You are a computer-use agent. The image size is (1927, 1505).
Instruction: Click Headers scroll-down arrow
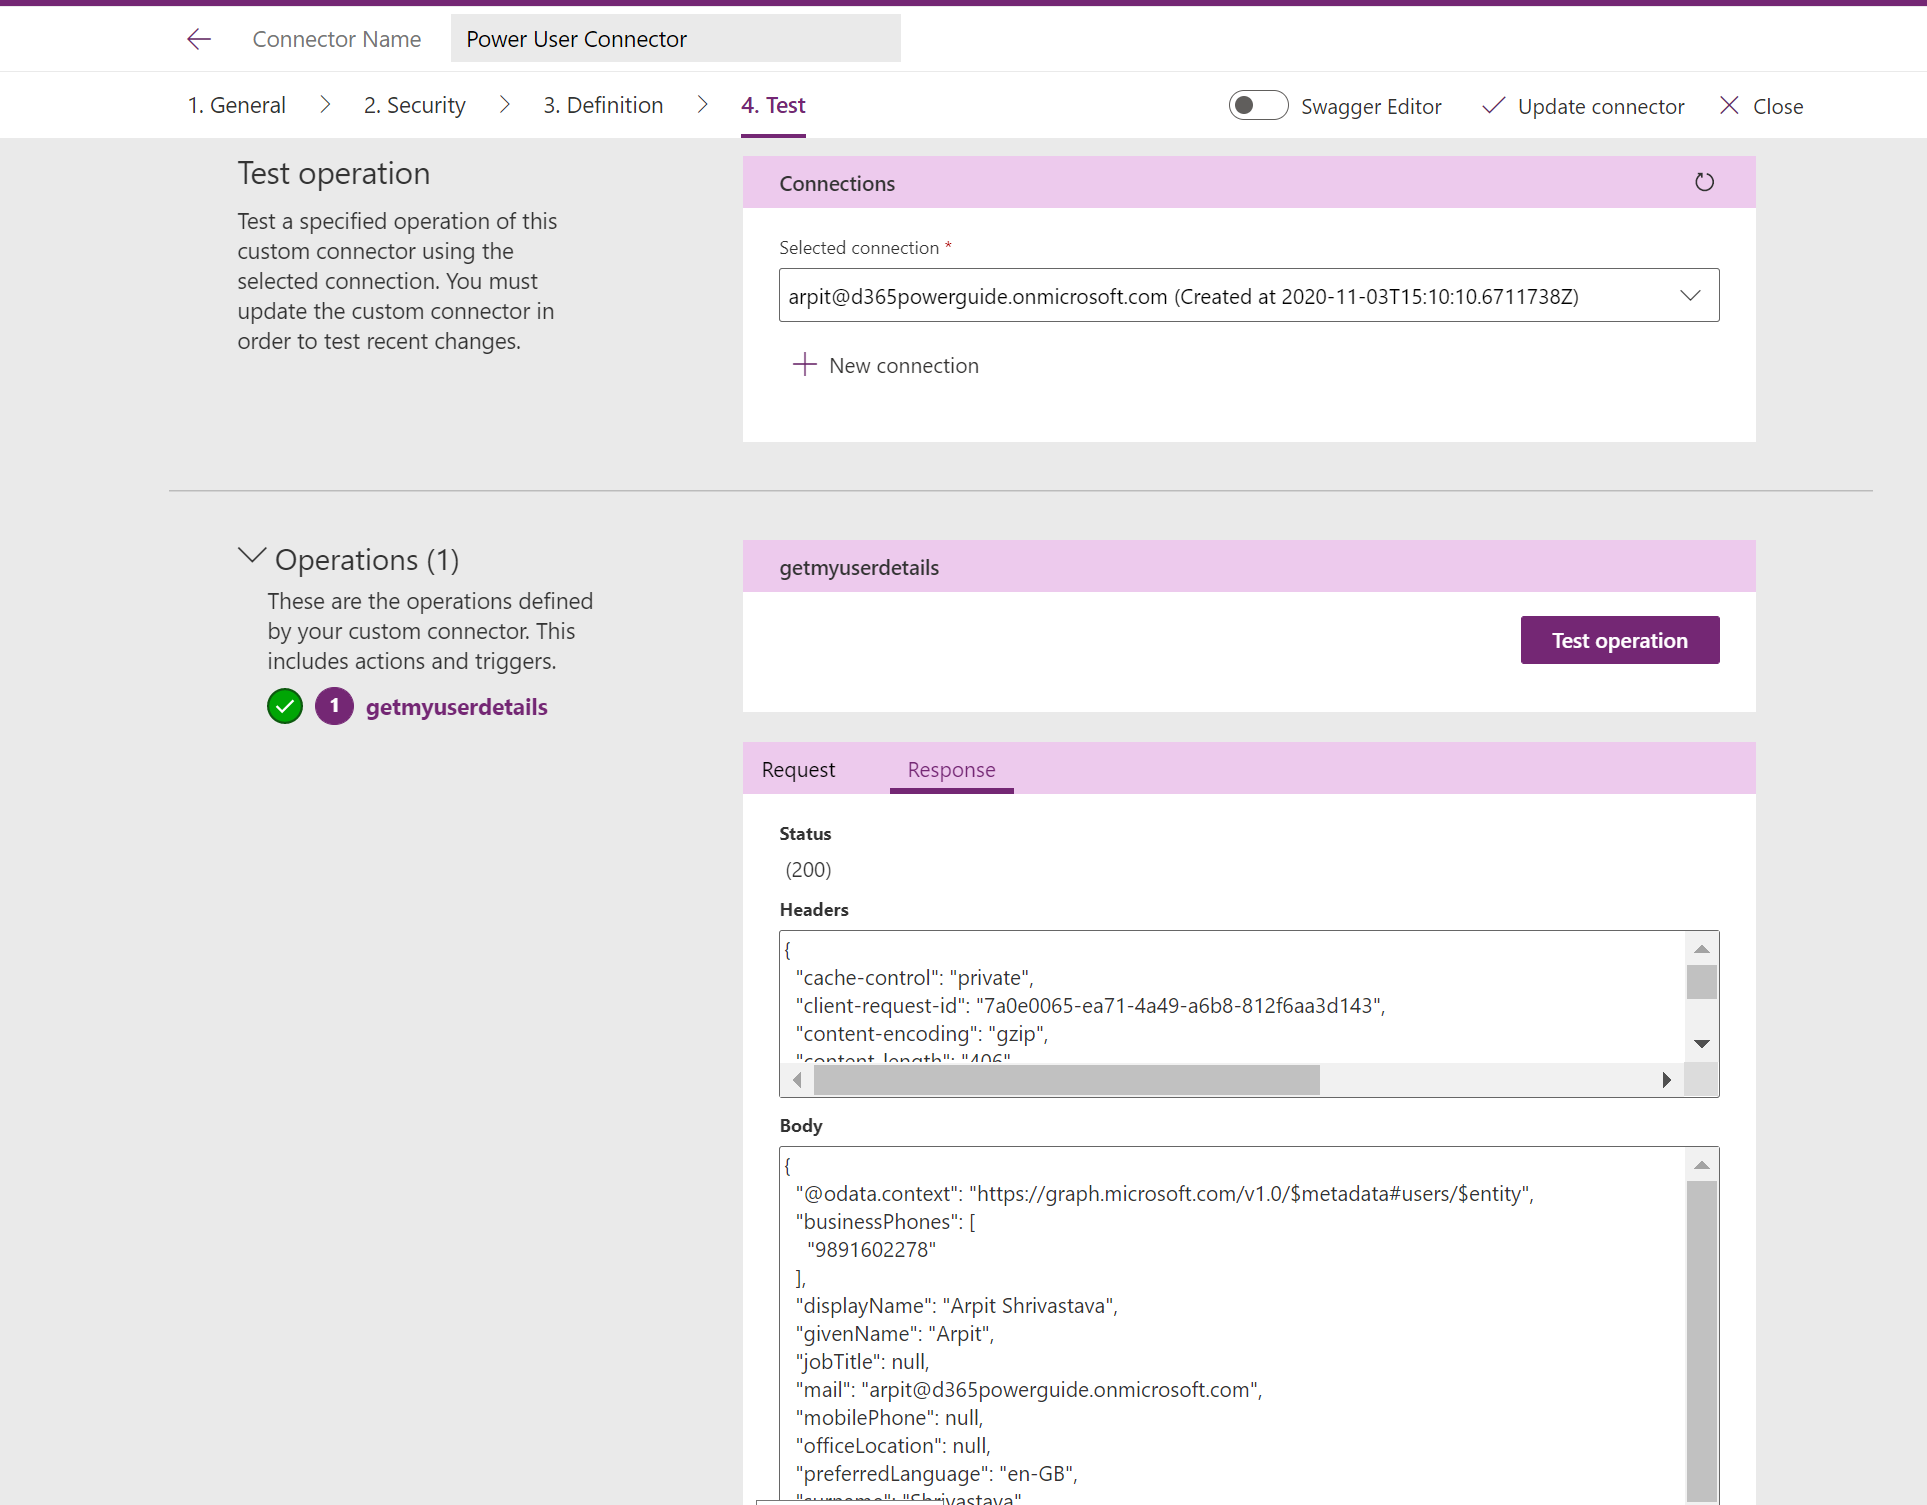1701,1044
